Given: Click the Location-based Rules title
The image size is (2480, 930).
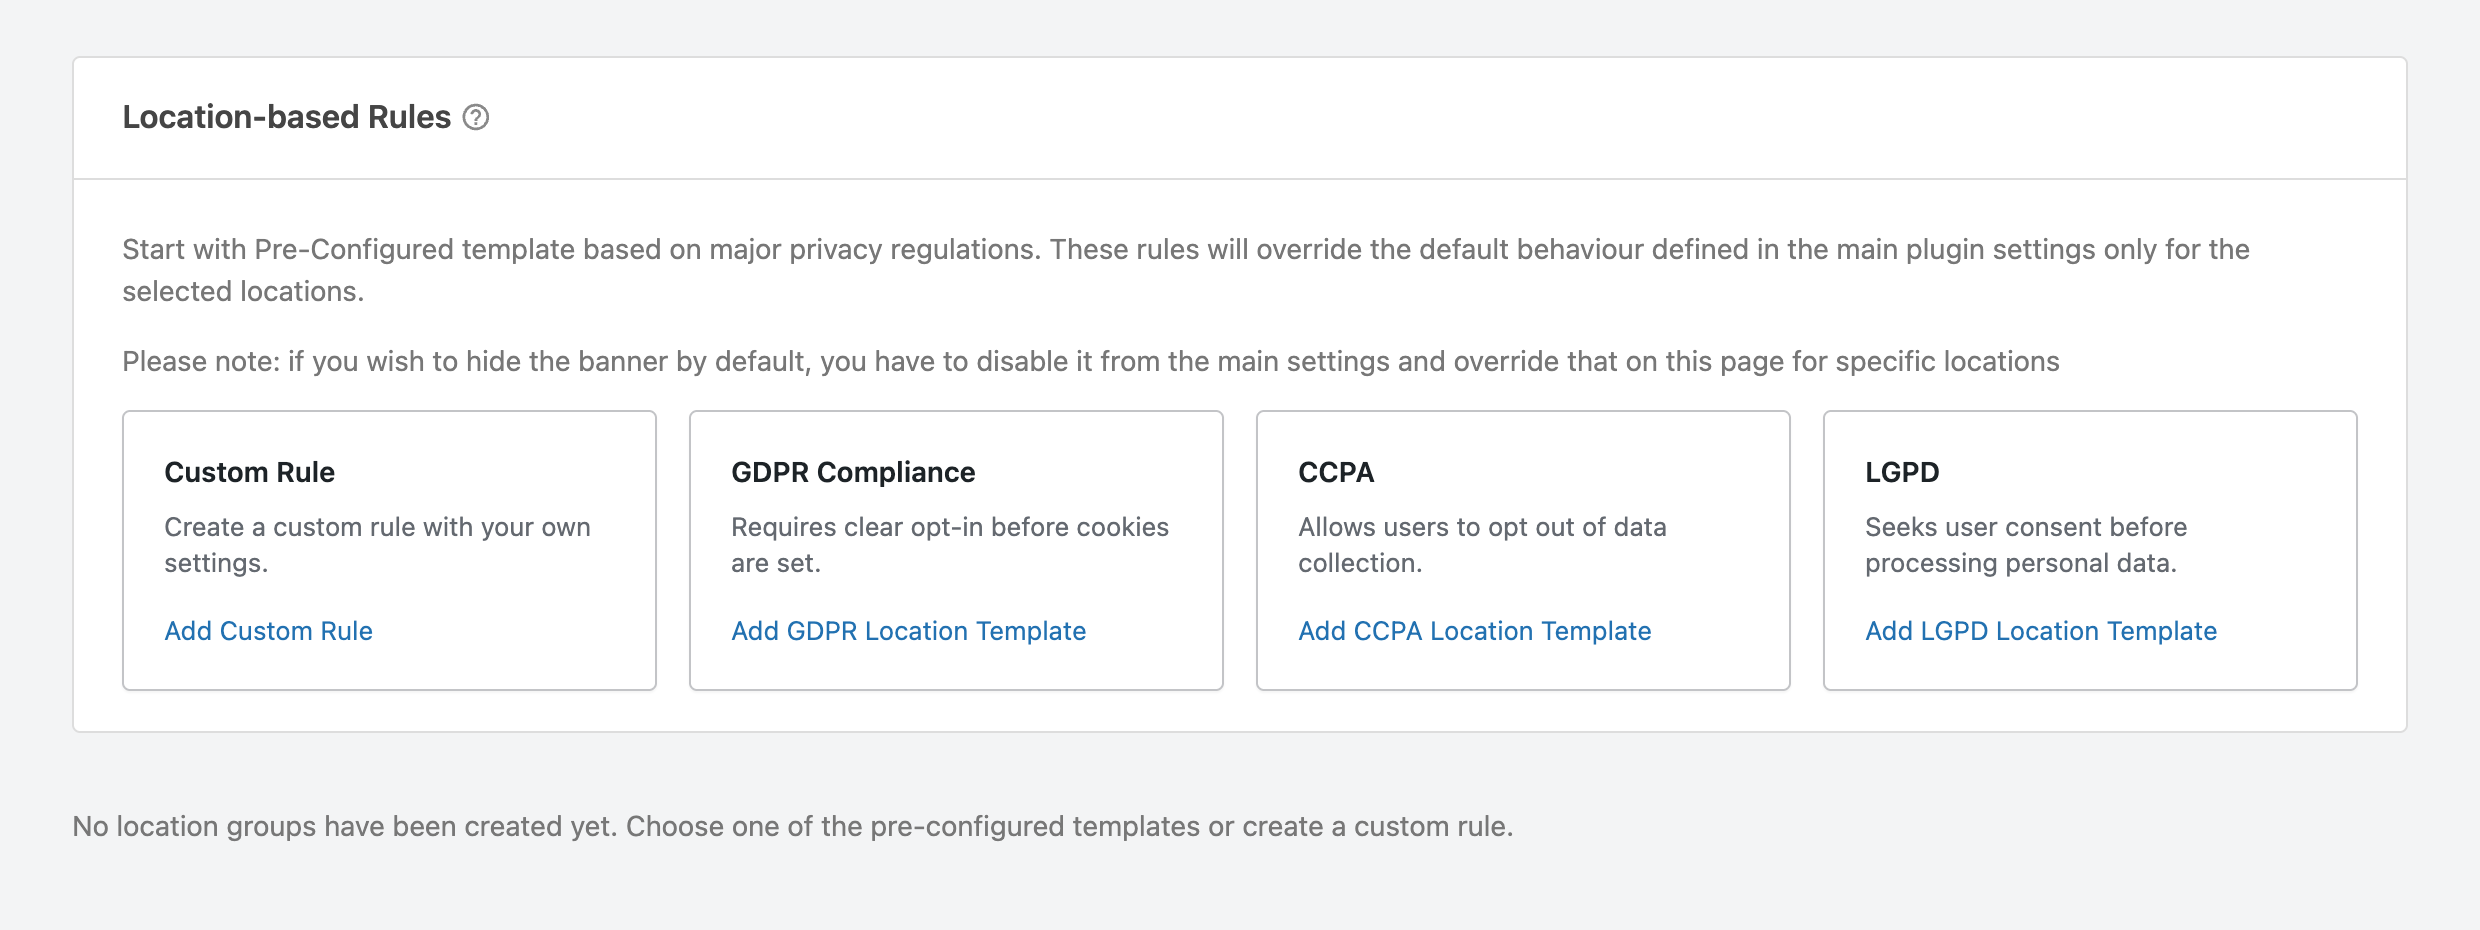Looking at the screenshot, I should pos(285,116).
